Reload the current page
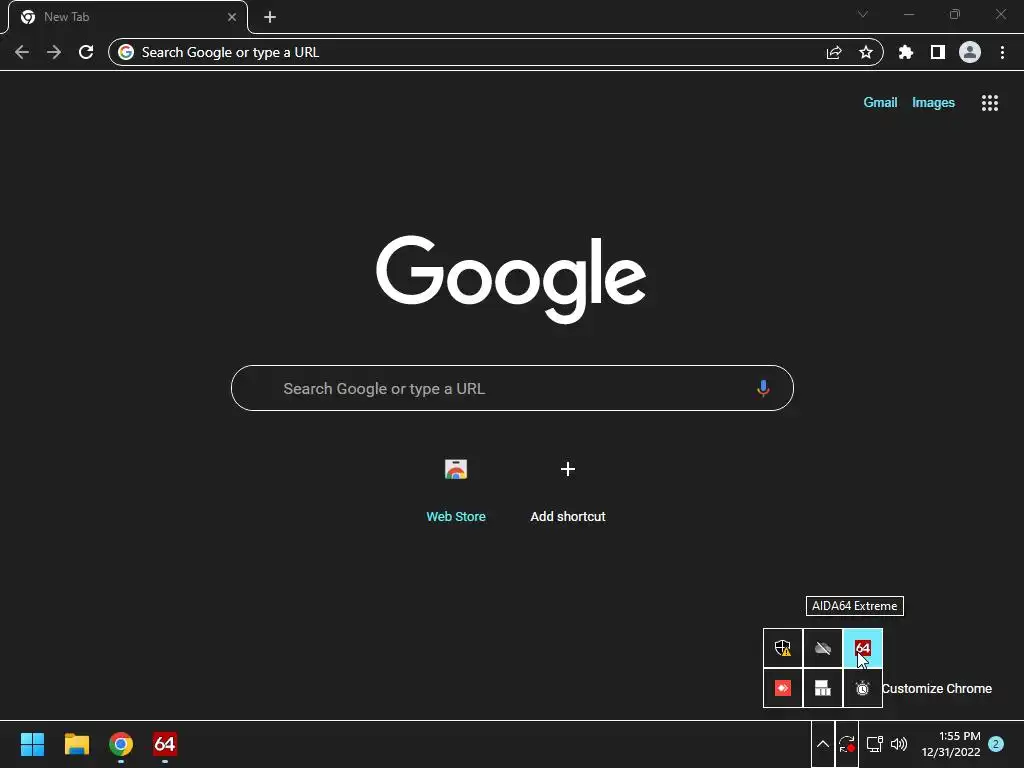 pyautogui.click(x=86, y=52)
